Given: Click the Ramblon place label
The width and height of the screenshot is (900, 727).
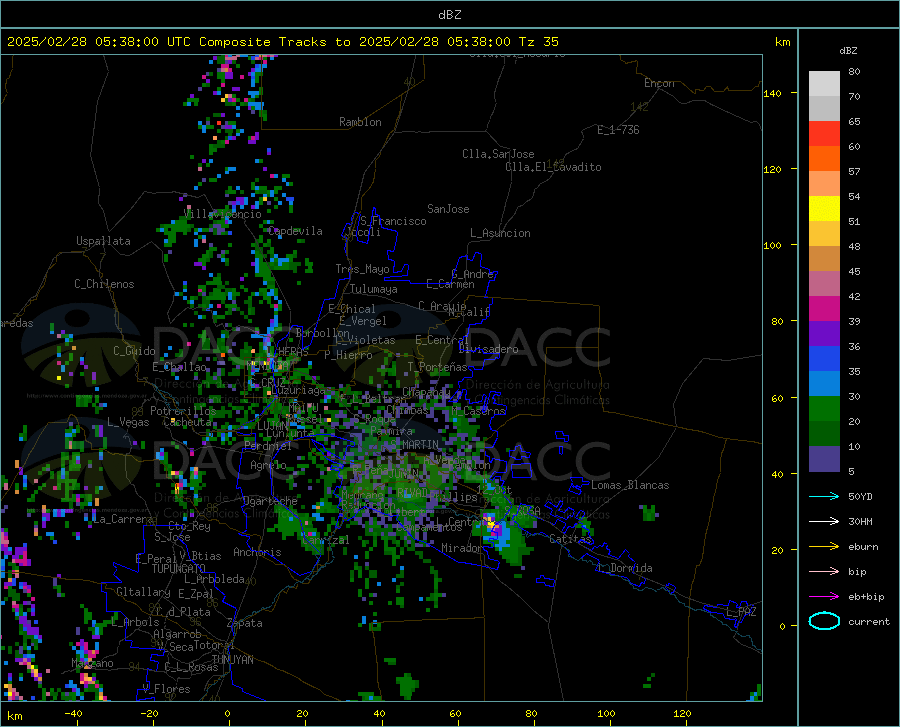Looking at the screenshot, I should point(360,122).
